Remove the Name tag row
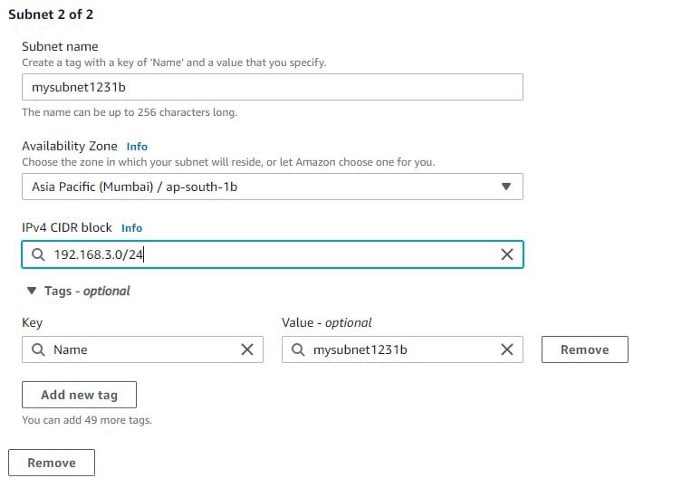Viewport: 700px width, 487px height. click(585, 350)
